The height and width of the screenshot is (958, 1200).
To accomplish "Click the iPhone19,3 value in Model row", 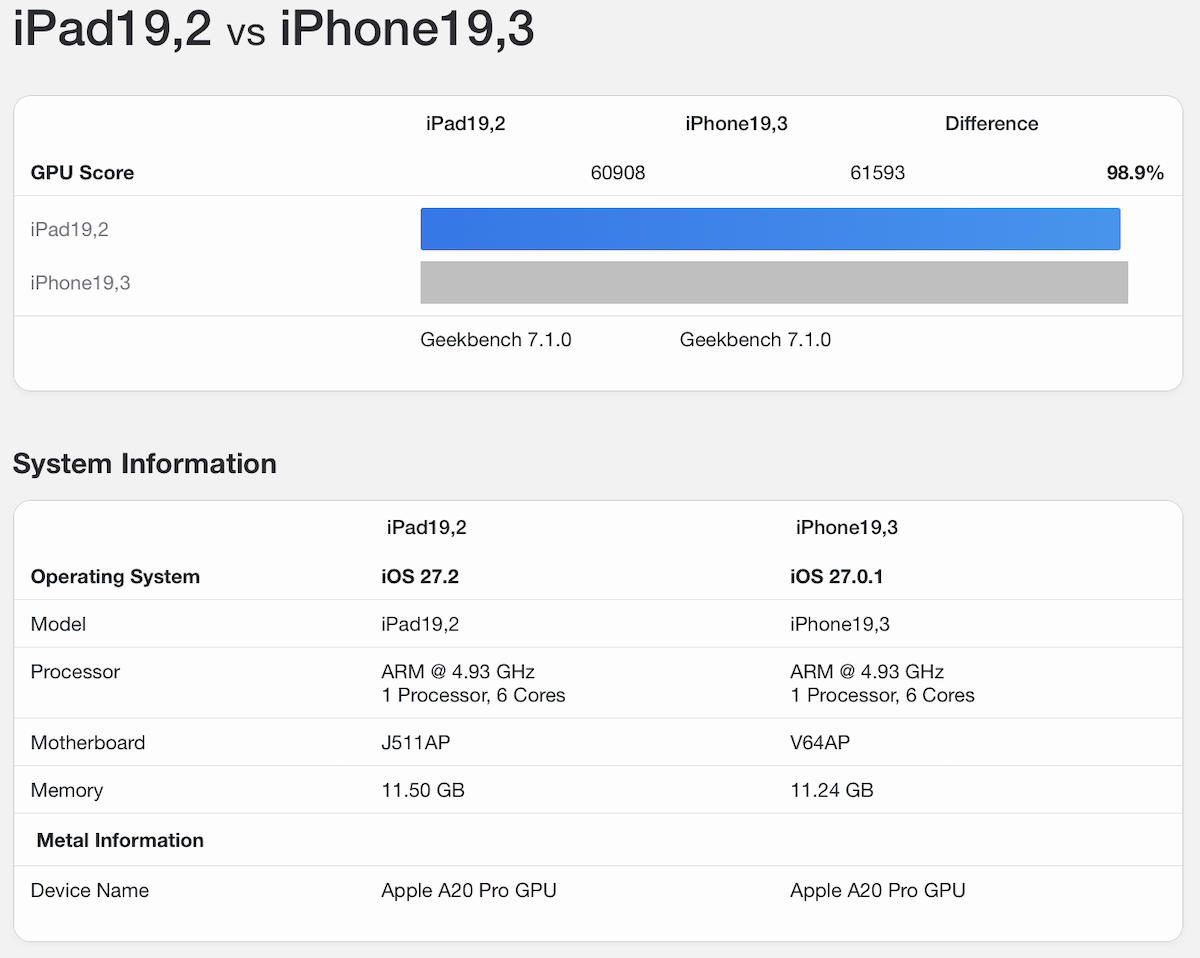I will (840, 624).
